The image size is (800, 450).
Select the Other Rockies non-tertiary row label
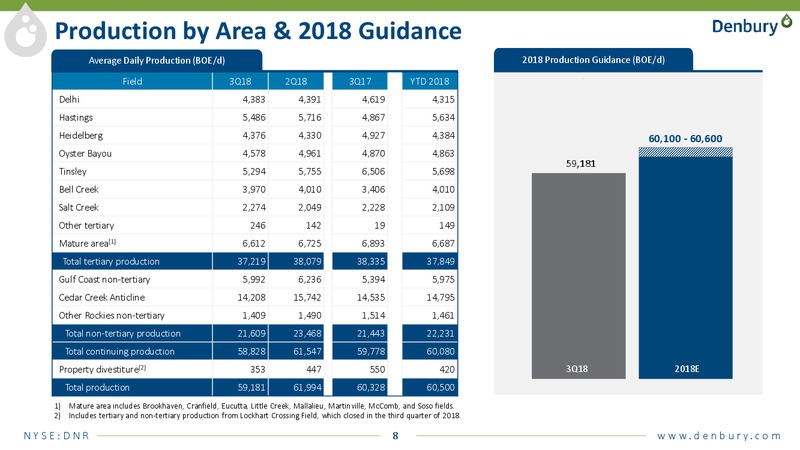coord(111,315)
